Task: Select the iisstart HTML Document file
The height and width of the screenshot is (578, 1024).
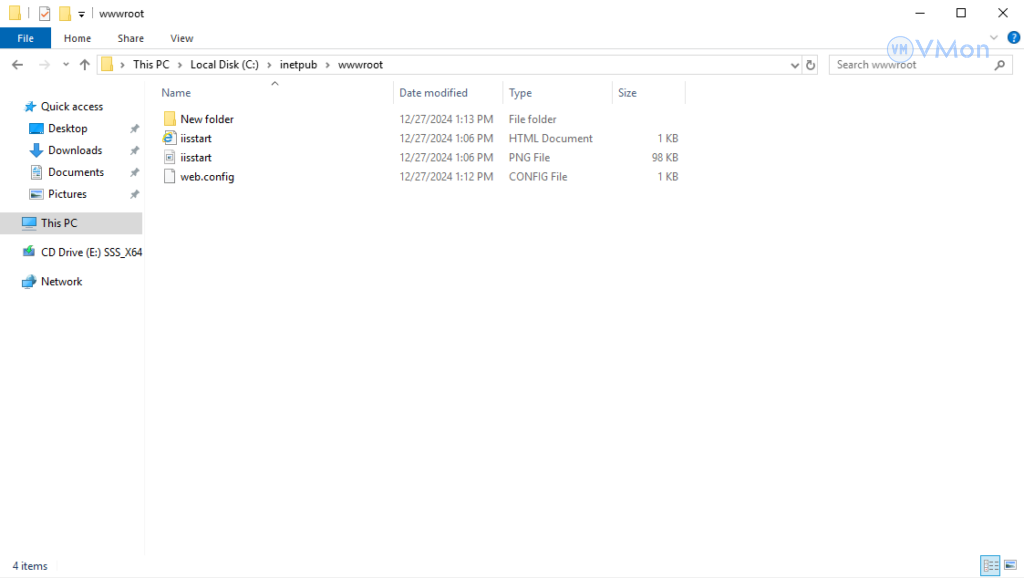Action: coord(196,138)
